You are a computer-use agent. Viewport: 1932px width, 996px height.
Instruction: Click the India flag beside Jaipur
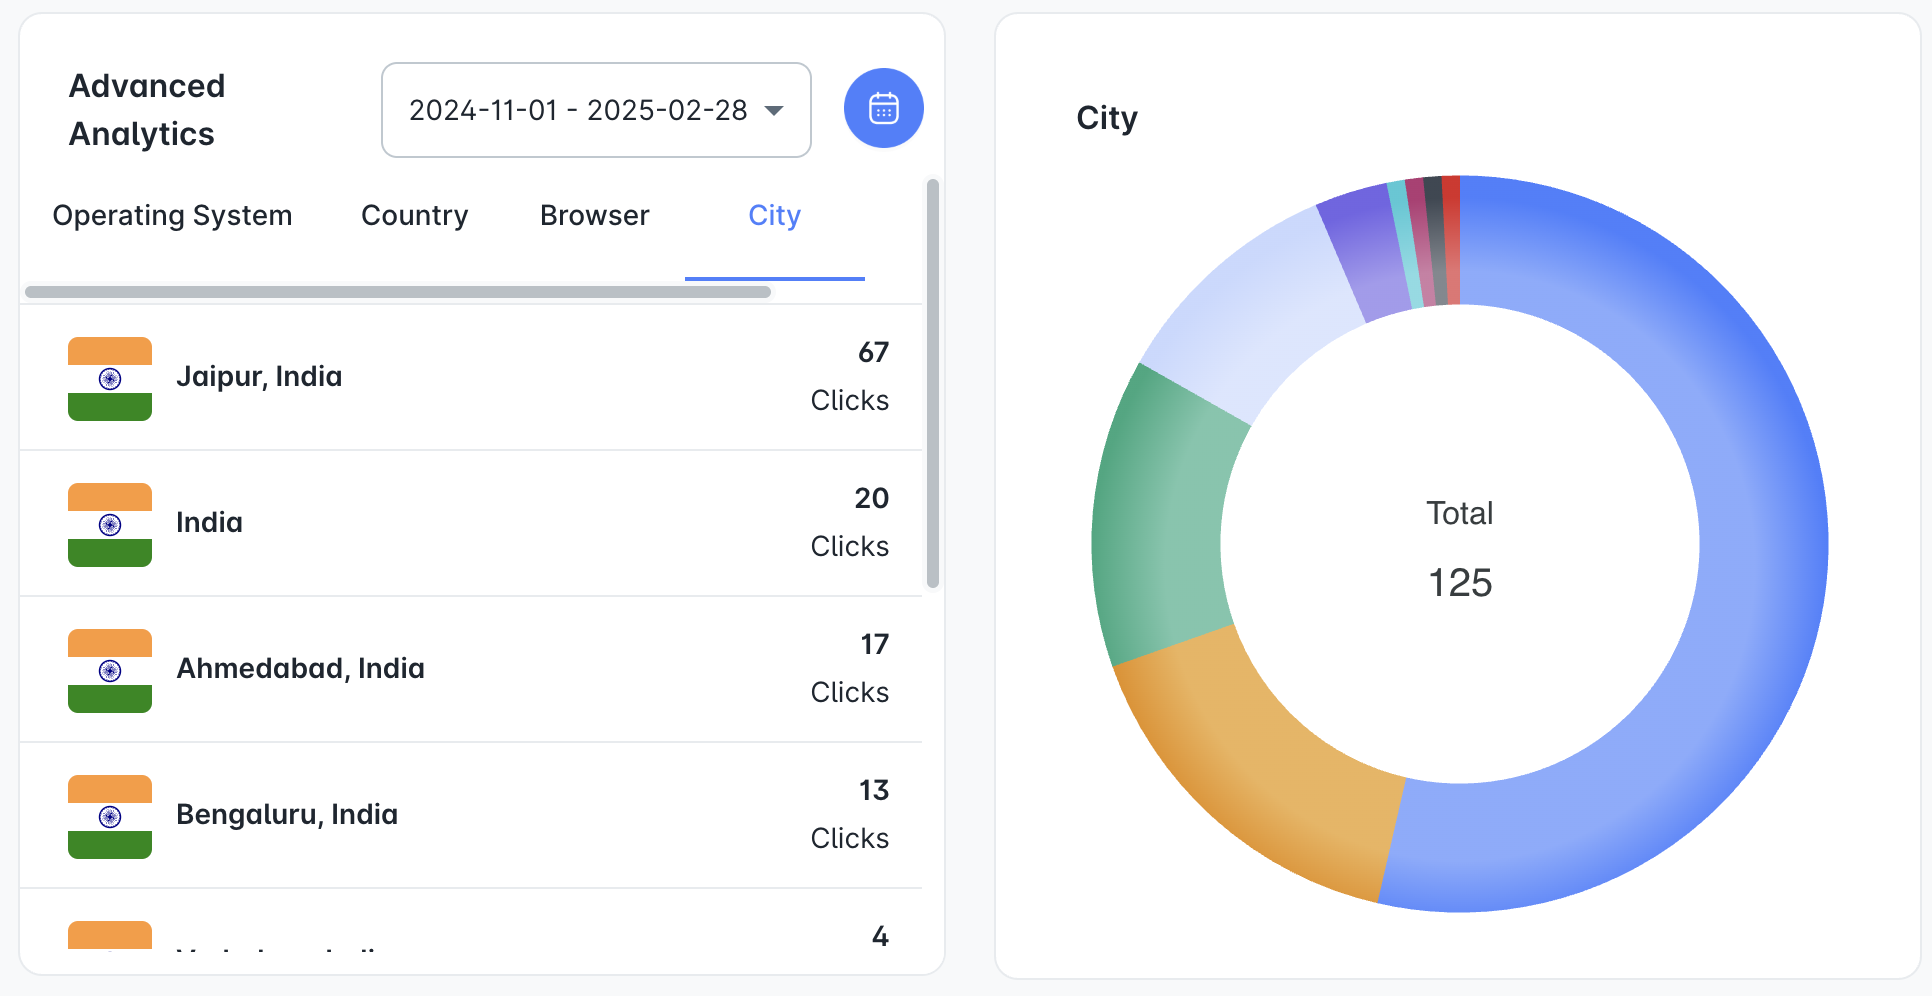pyautogui.click(x=110, y=379)
